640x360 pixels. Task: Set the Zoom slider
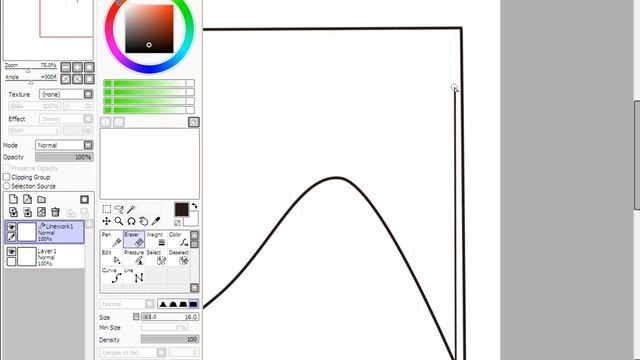31,70
